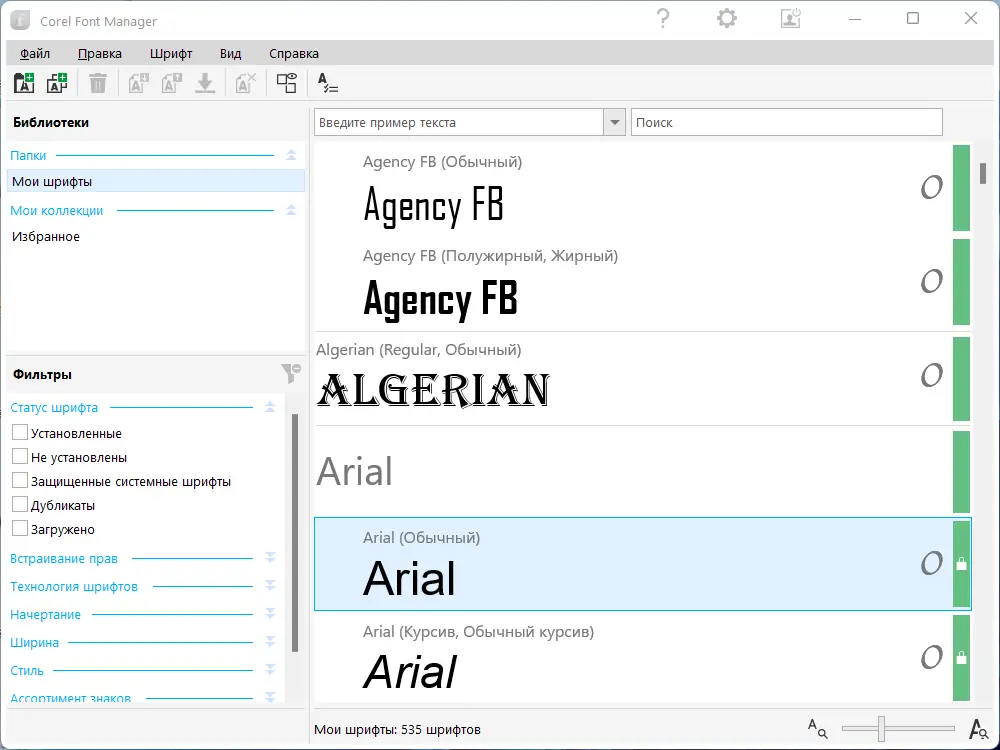Click the font list vertical scrollbar
The image size is (1000, 750).
pyautogui.click(x=983, y=173)
